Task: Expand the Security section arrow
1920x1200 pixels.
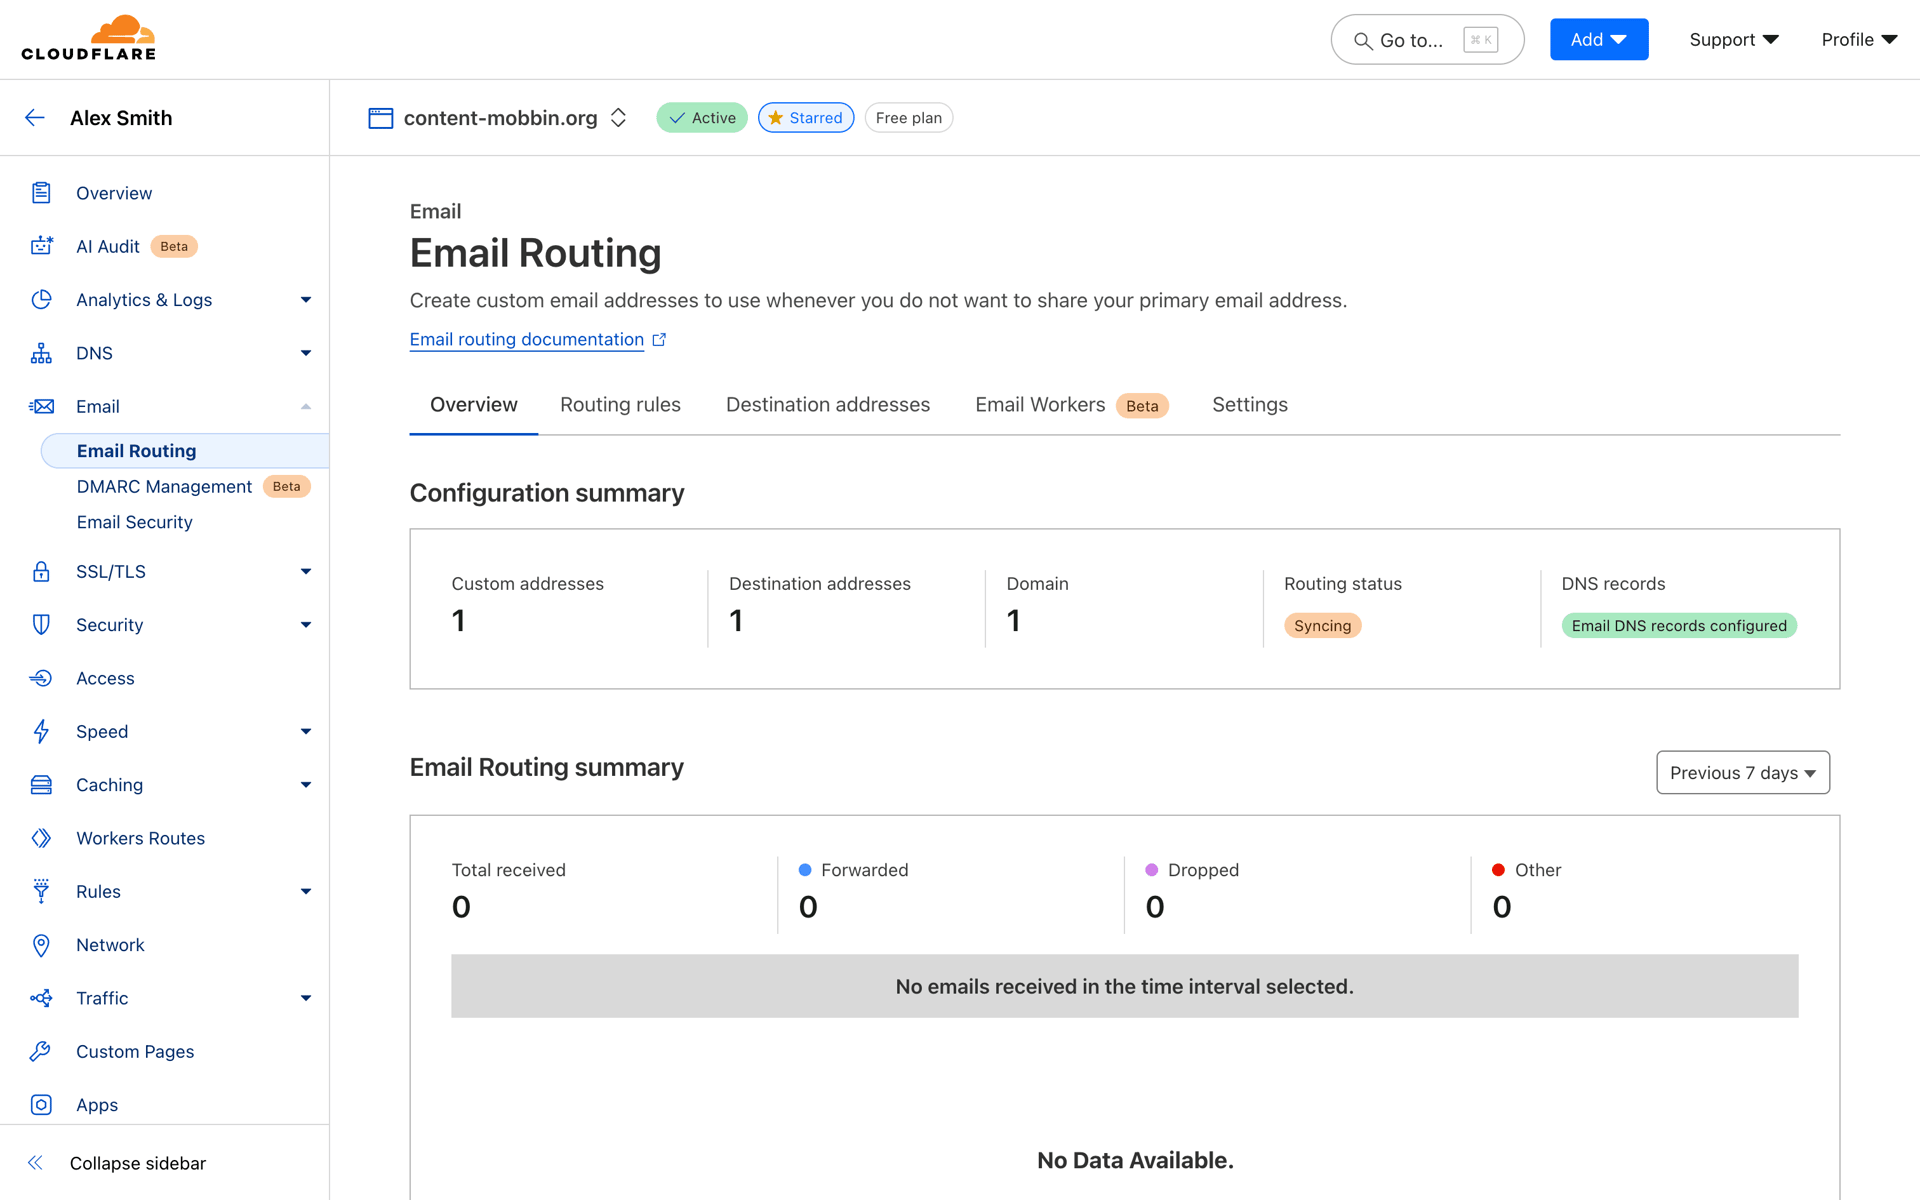Action: (x=306, y=625)
